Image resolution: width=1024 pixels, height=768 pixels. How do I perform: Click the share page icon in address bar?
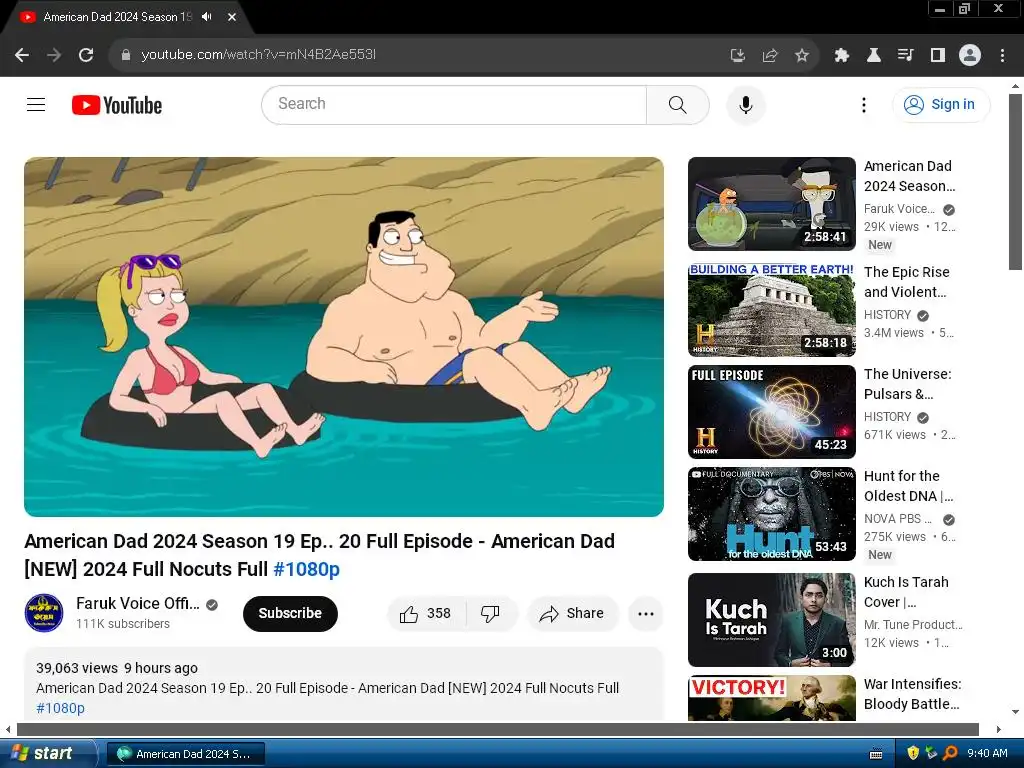click(x=770, y=56)
